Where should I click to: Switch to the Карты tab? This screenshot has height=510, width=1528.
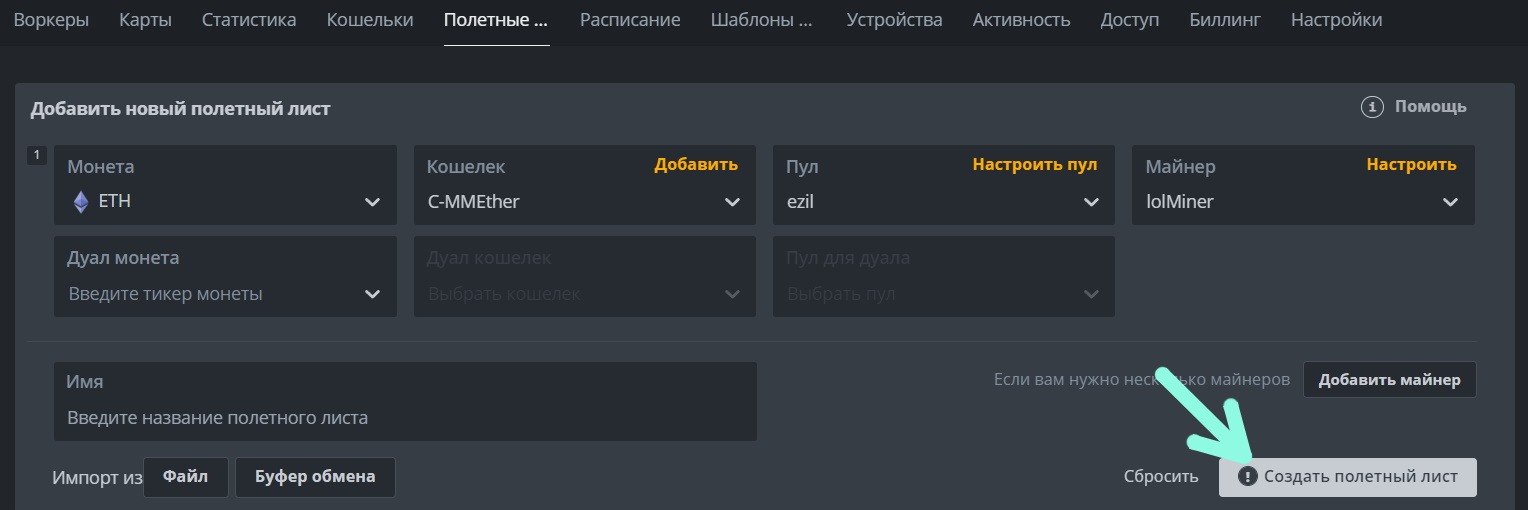(x=145, y=20)
